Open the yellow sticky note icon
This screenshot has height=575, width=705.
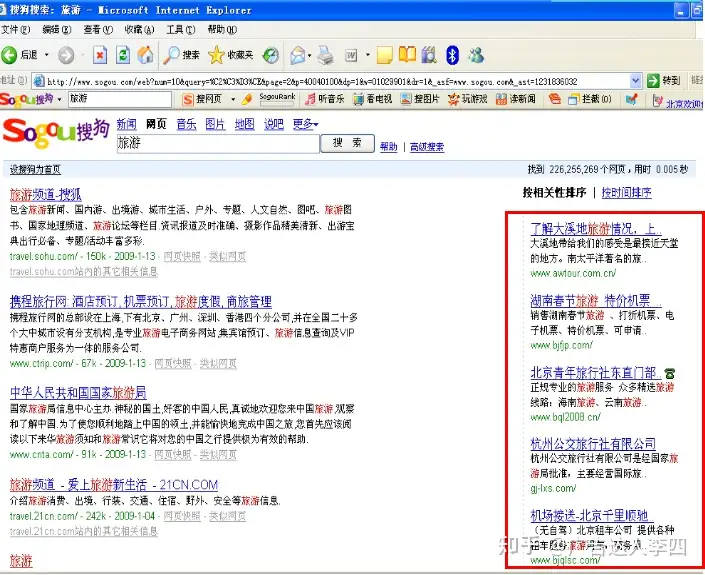[x=384, y=55]
